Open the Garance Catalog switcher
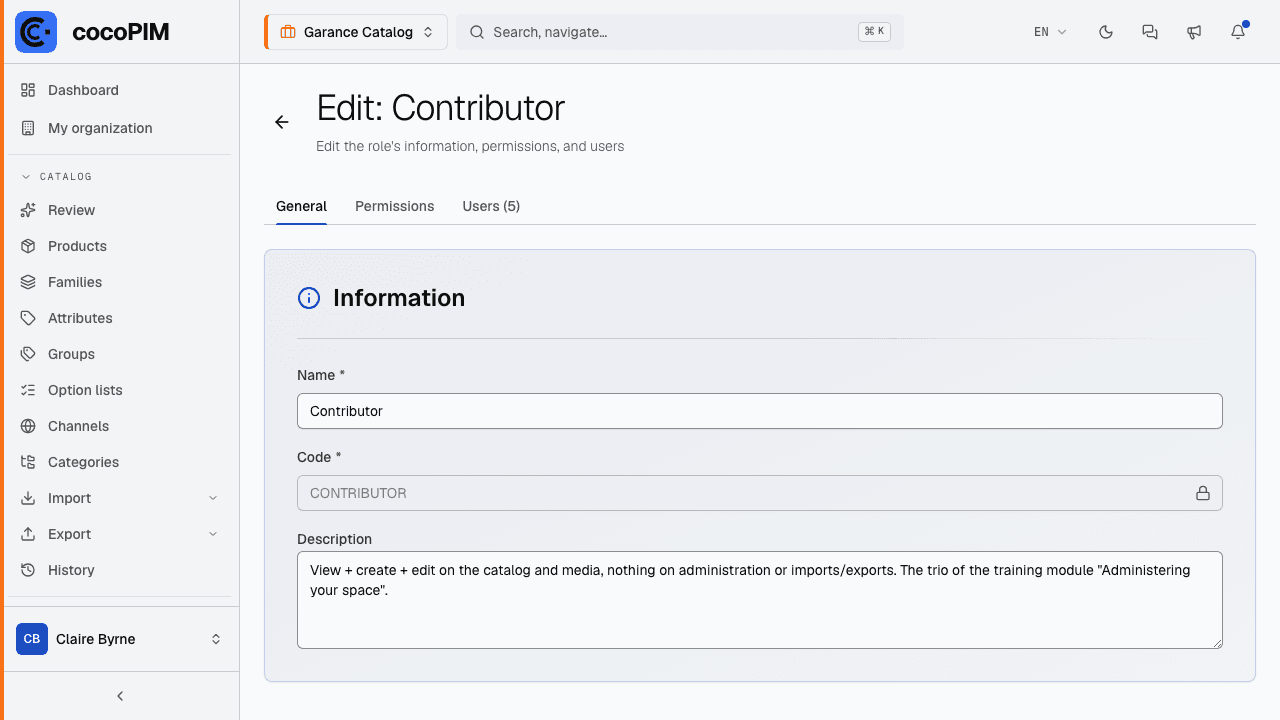This screenshot has width=1280, height=720. (x=356, y=32)
